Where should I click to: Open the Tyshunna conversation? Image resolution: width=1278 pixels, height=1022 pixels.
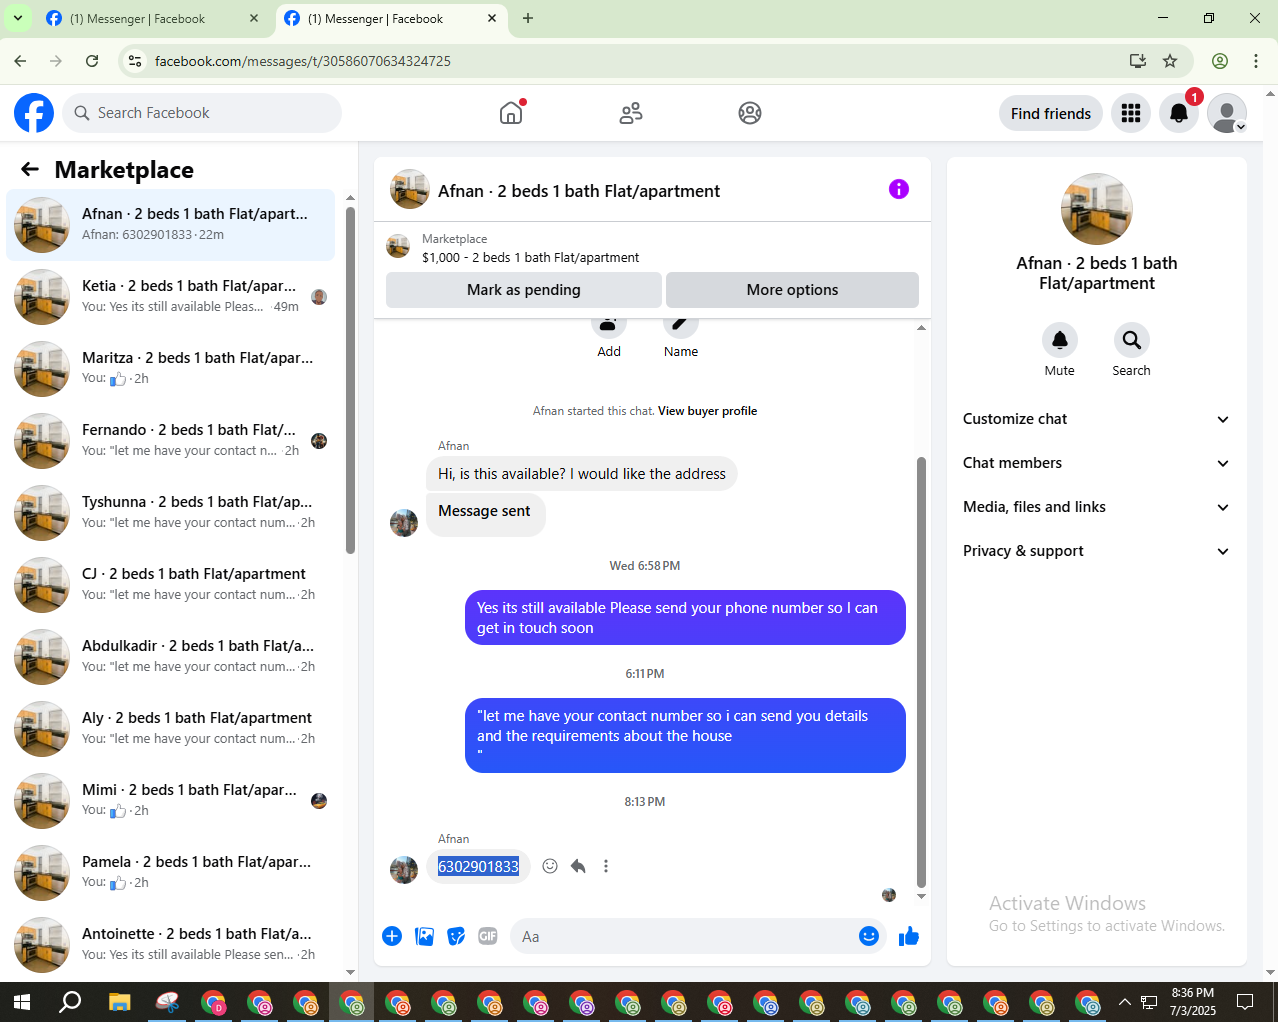coord(171,513)
